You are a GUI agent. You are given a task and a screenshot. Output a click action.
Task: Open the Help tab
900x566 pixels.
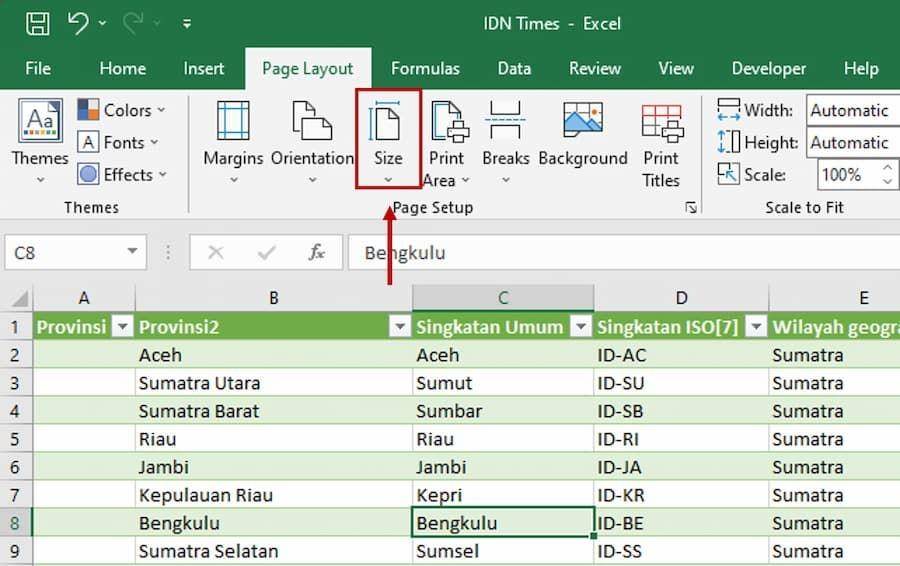coord(861,69)
